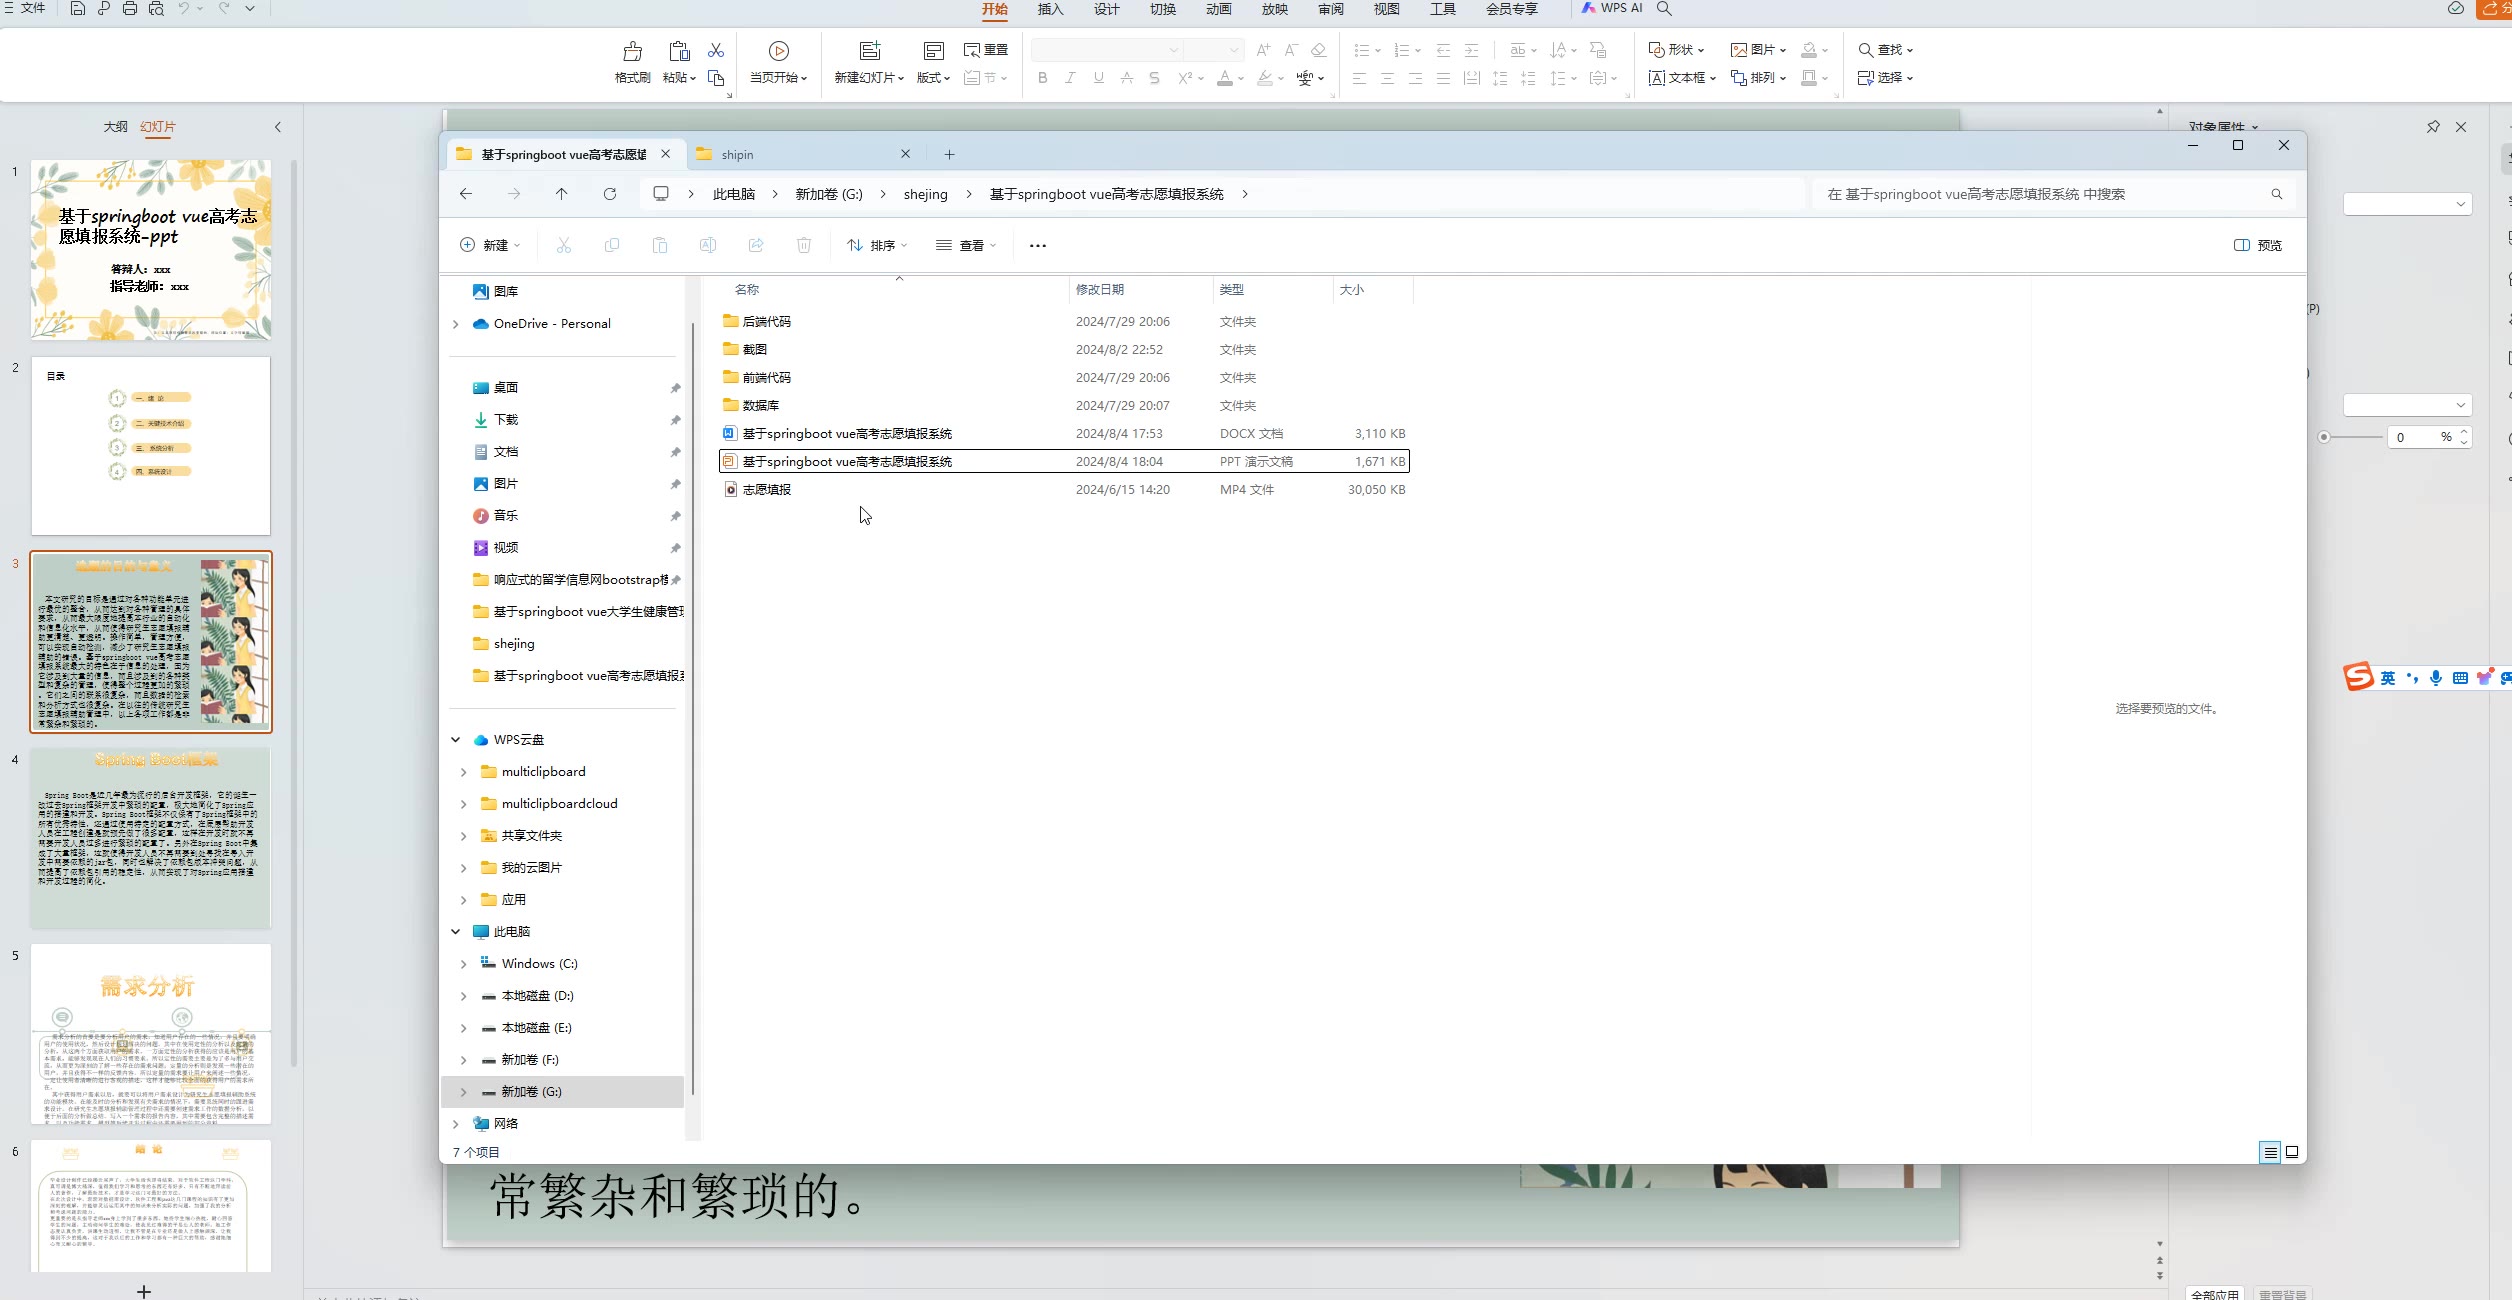Open the Arrange (排列) dropdown
The width and height of the screenshot is (2512, 1300).
pyautogui.click(x=1759, y=78)
